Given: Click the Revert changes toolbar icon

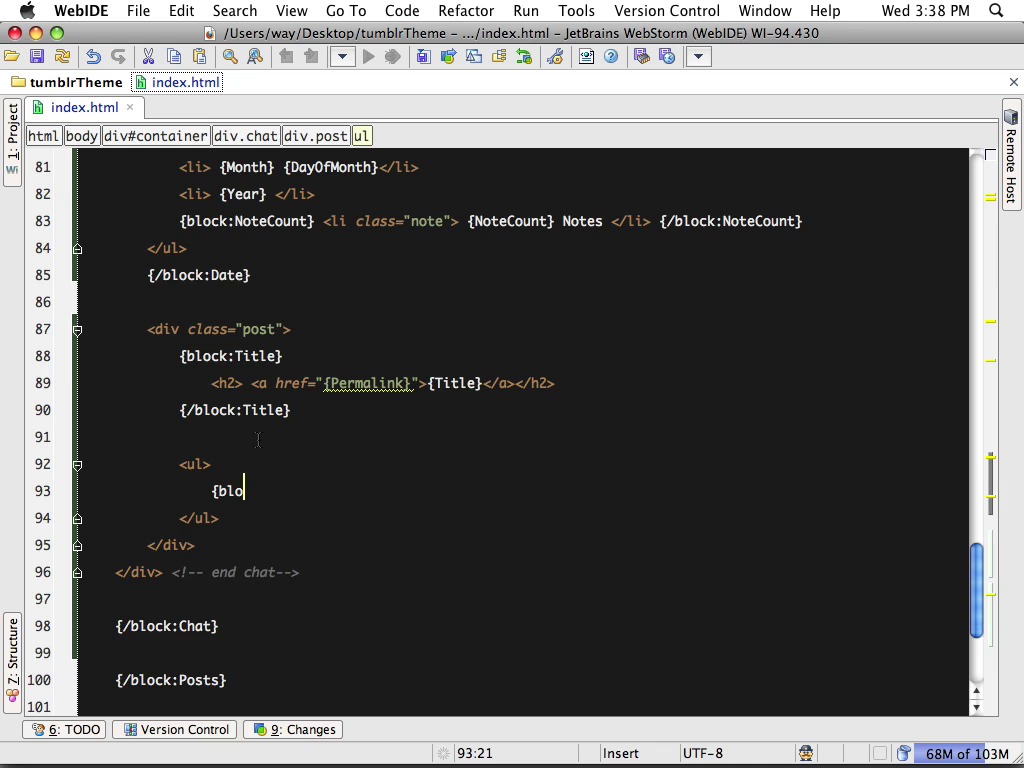Looking at the screenshot, I should point(524,57).
